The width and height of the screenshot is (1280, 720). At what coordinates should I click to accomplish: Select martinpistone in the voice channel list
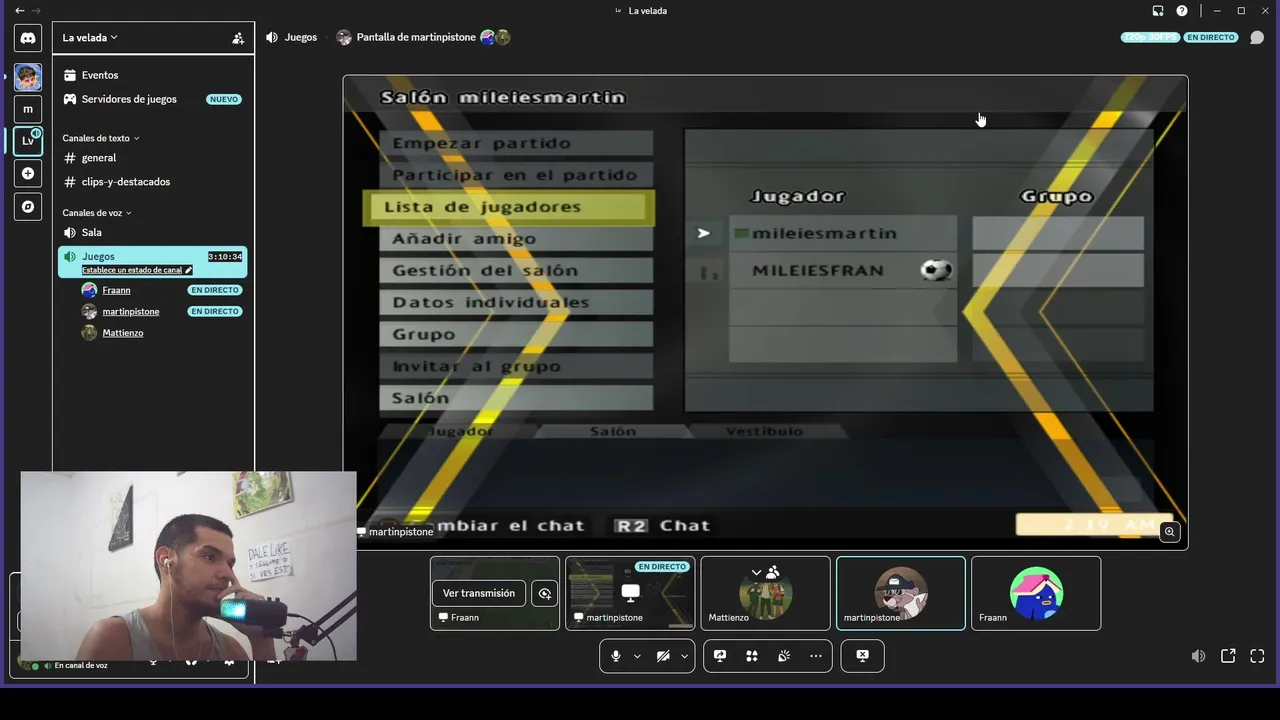click(x=131, y=311)
